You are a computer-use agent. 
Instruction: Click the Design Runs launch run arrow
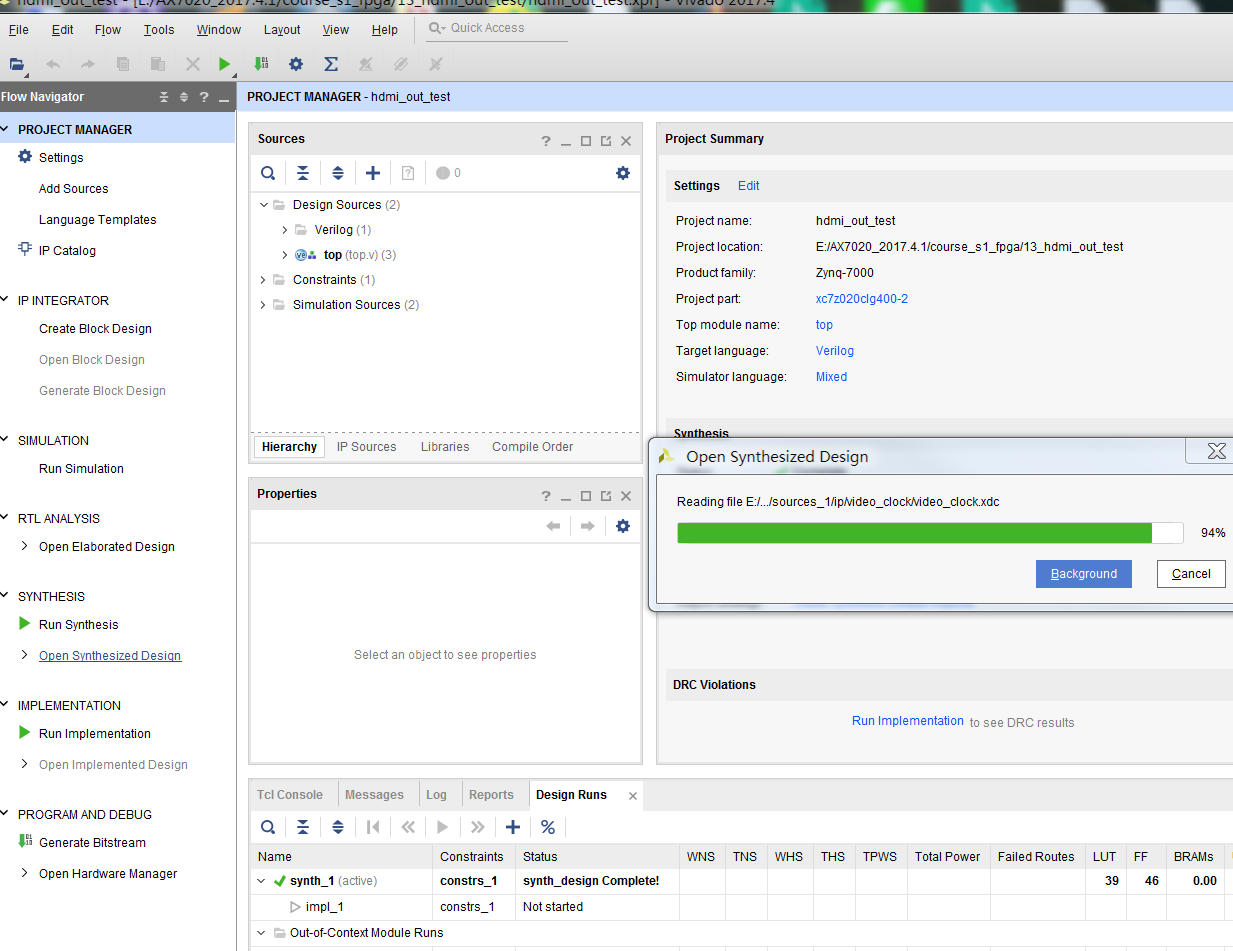(443, 827)
